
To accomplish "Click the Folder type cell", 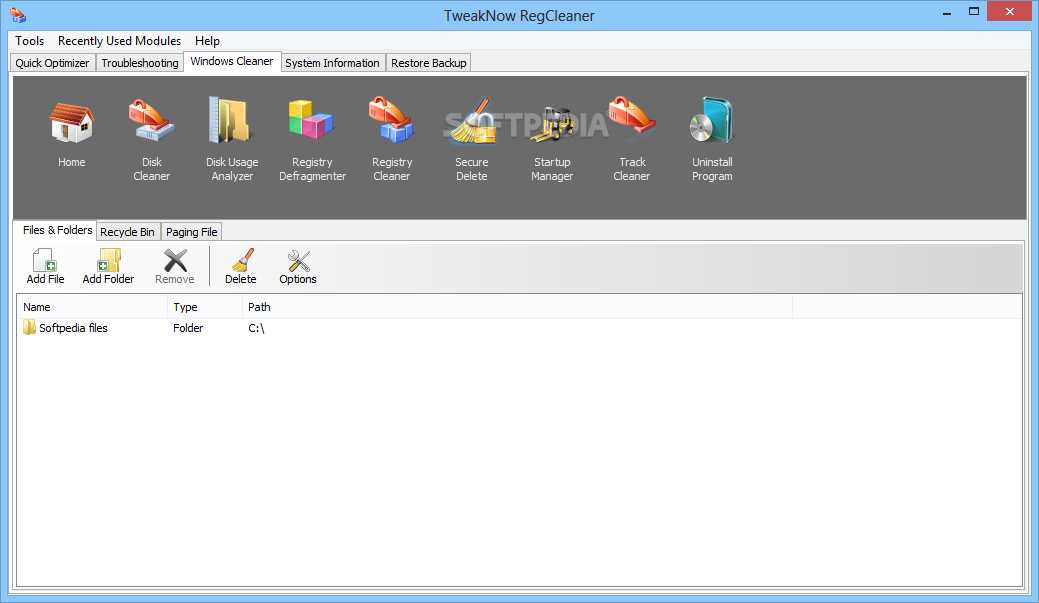I will [x=188, y=328].
